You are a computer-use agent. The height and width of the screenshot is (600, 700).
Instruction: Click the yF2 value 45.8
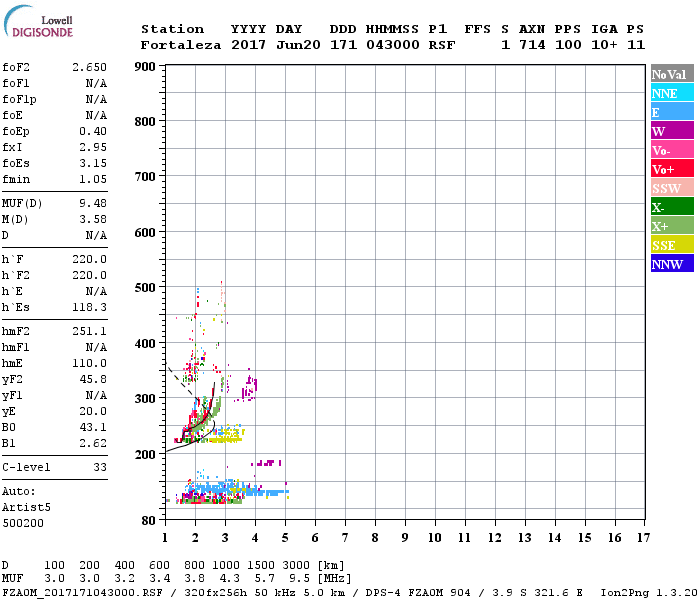click(93, 379)
